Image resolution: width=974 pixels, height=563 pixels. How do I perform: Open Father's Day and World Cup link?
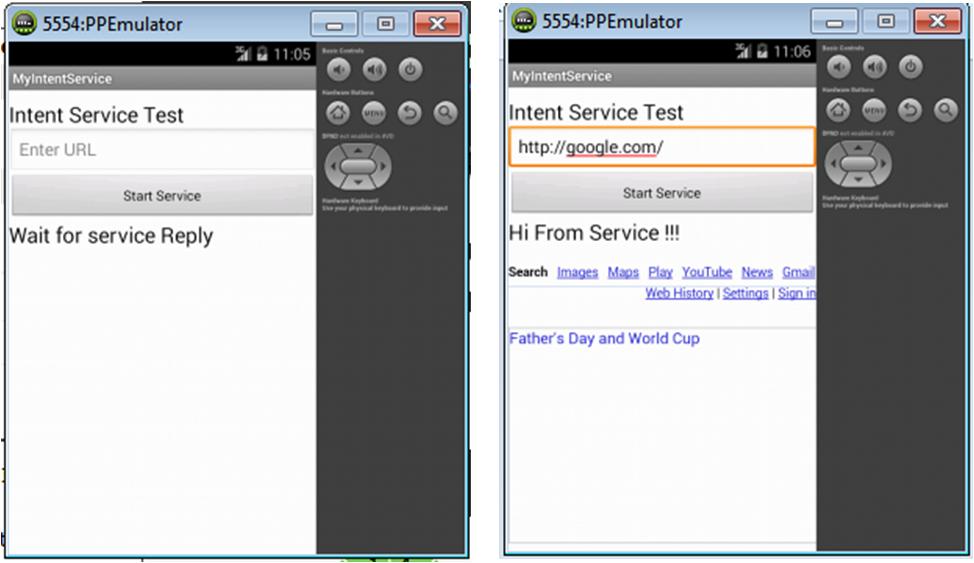click(604, 339)
